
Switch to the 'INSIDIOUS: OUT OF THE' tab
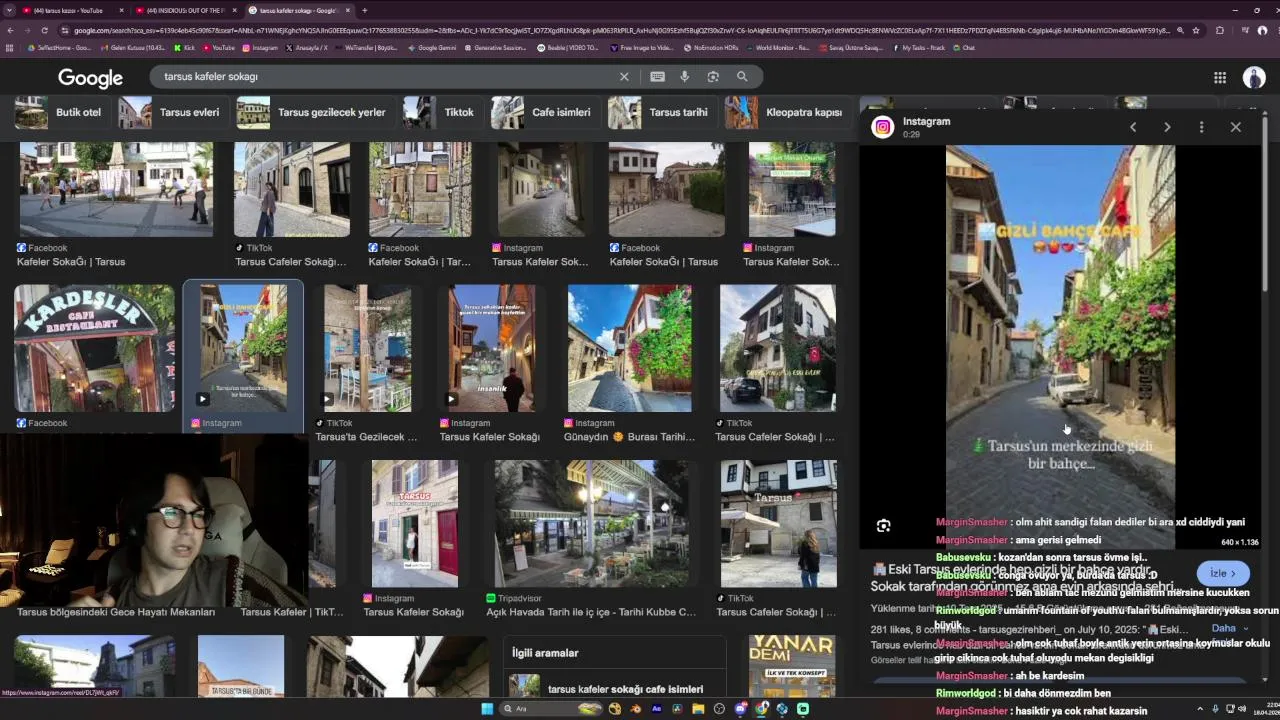(186, 10)
